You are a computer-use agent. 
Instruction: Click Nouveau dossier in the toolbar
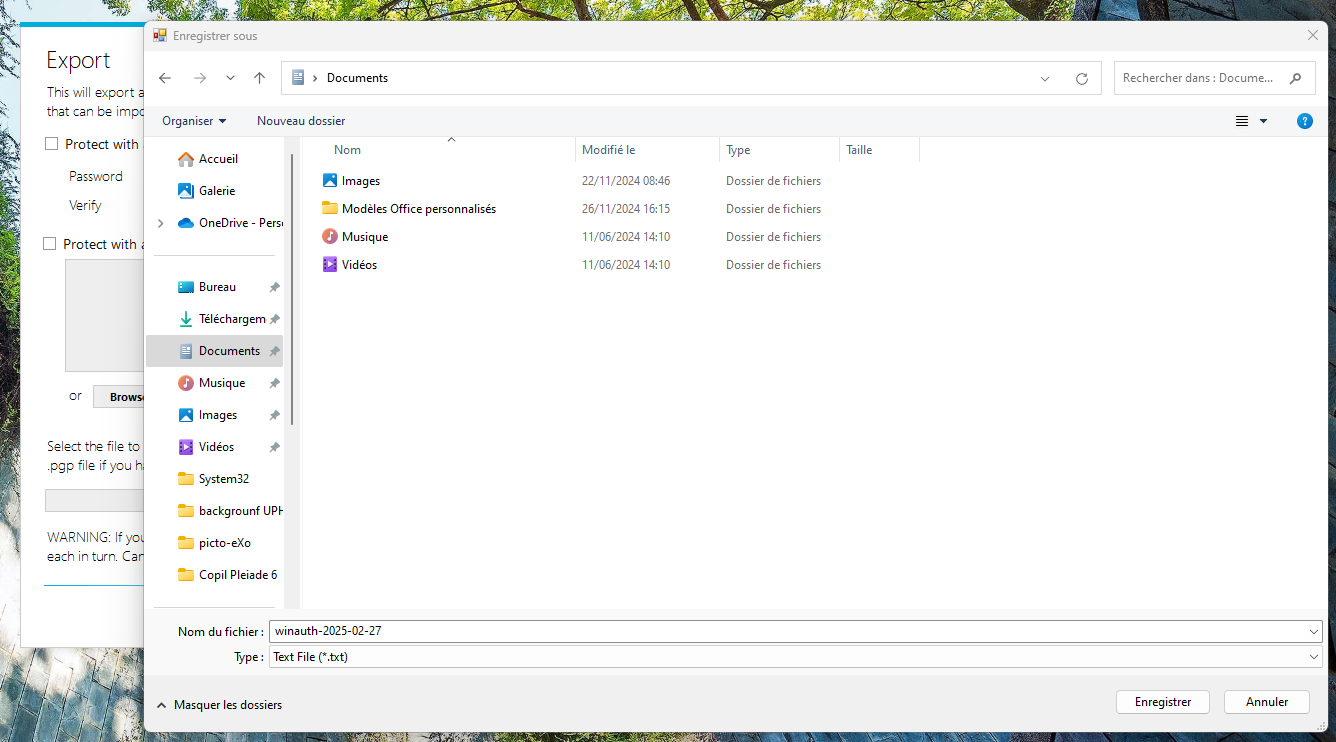301,121
